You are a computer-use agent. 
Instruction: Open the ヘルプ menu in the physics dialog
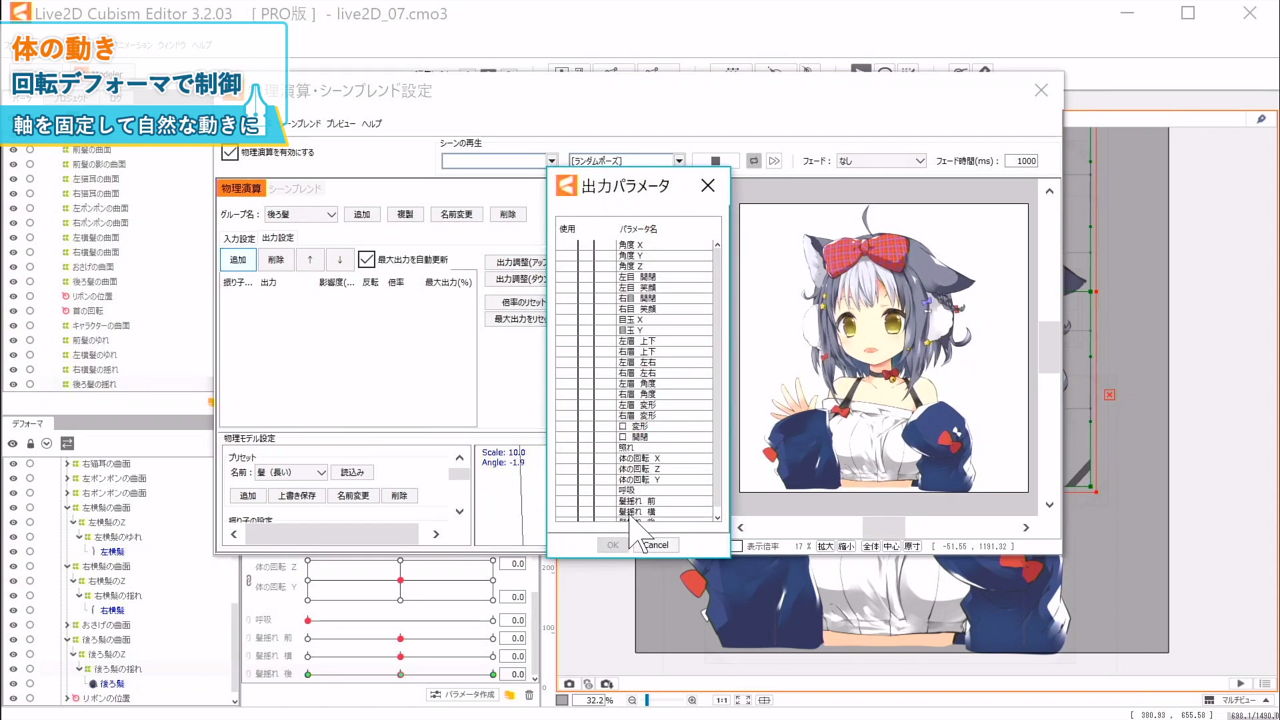pyautogui.click(x=371, y=124)
